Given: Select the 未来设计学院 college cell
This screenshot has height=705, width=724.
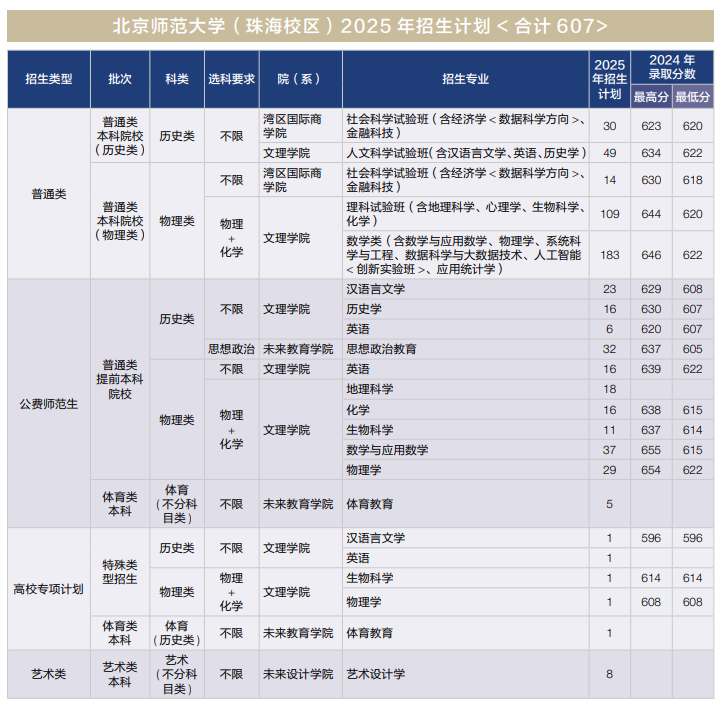Looking at the screenshot, I should point(301,674).
